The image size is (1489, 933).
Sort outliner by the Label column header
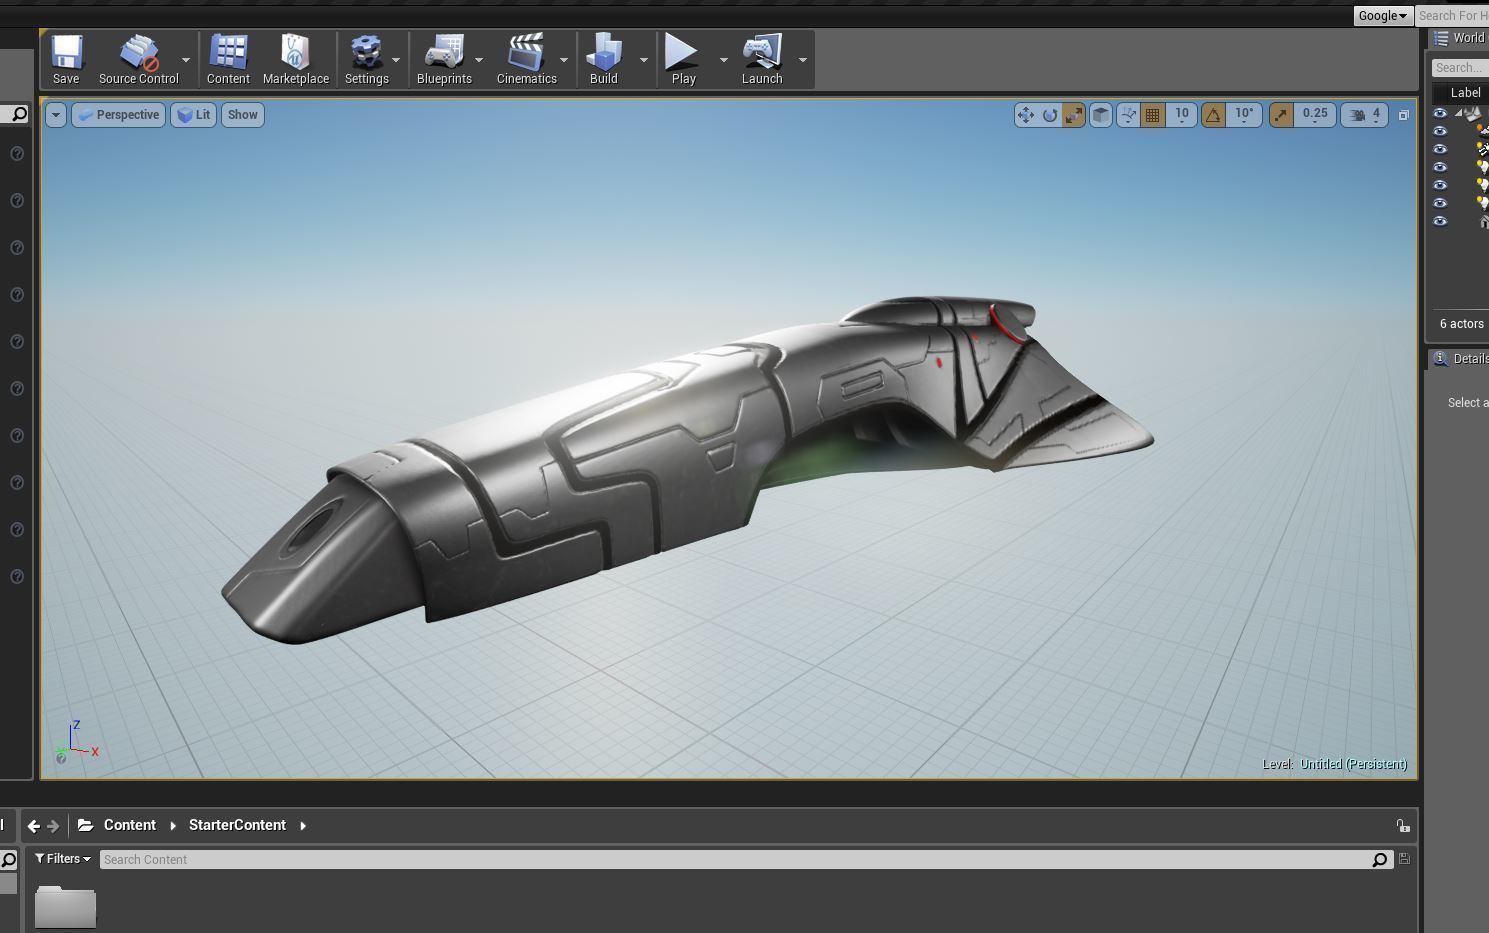[1465, 93]
